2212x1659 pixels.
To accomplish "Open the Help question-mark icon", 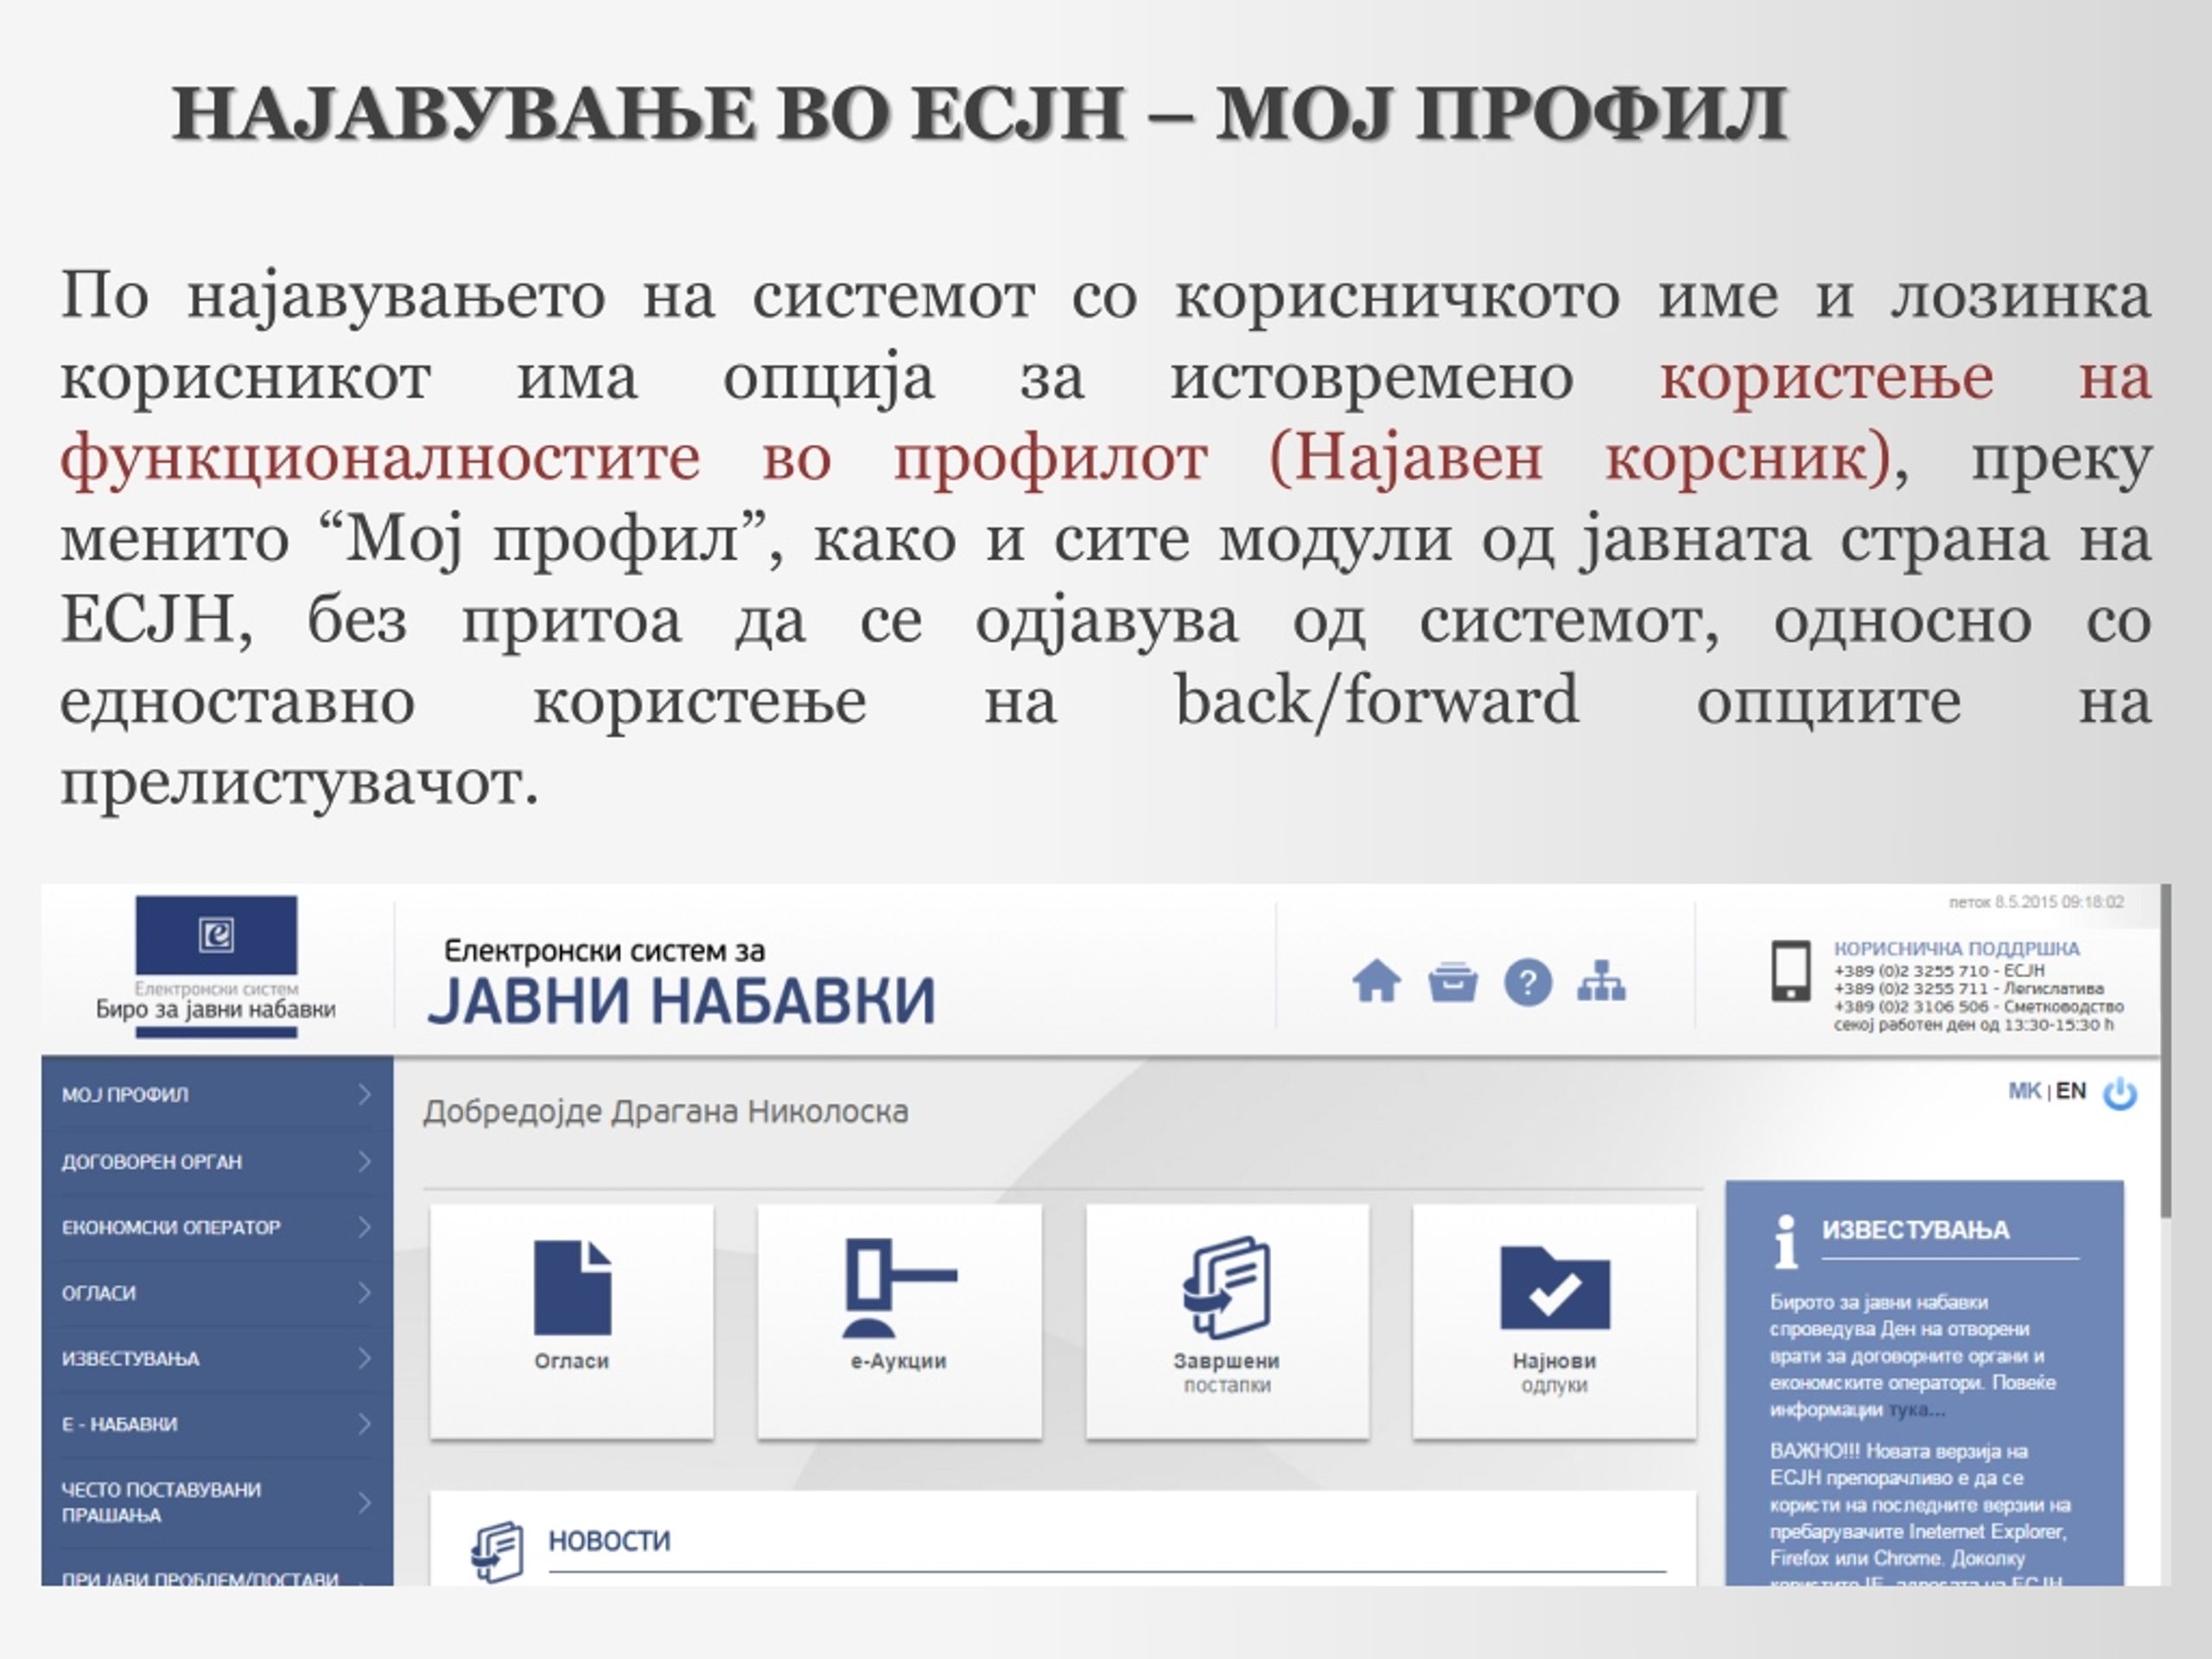I will click(x=1528, y=982).
